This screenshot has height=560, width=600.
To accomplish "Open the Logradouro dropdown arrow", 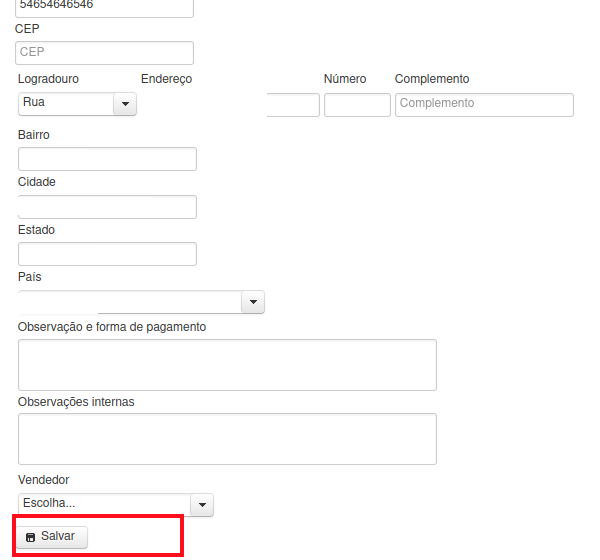I will [125, 104].
